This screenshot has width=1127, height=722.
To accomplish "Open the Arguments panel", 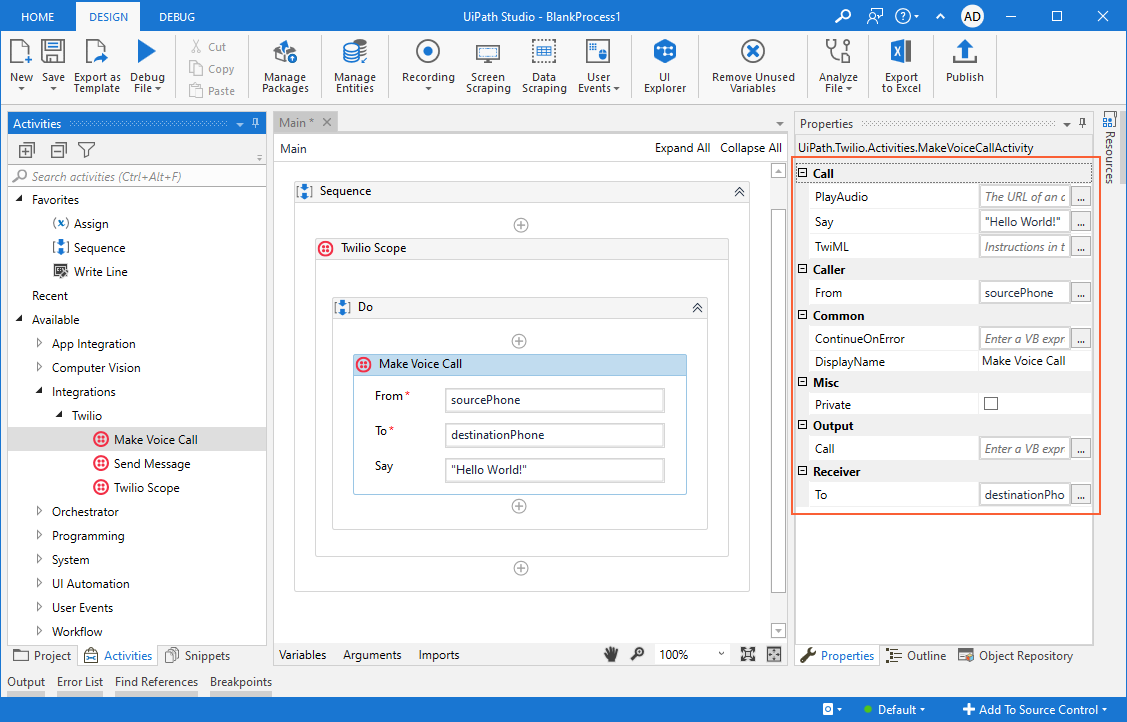I will (372, 654).
